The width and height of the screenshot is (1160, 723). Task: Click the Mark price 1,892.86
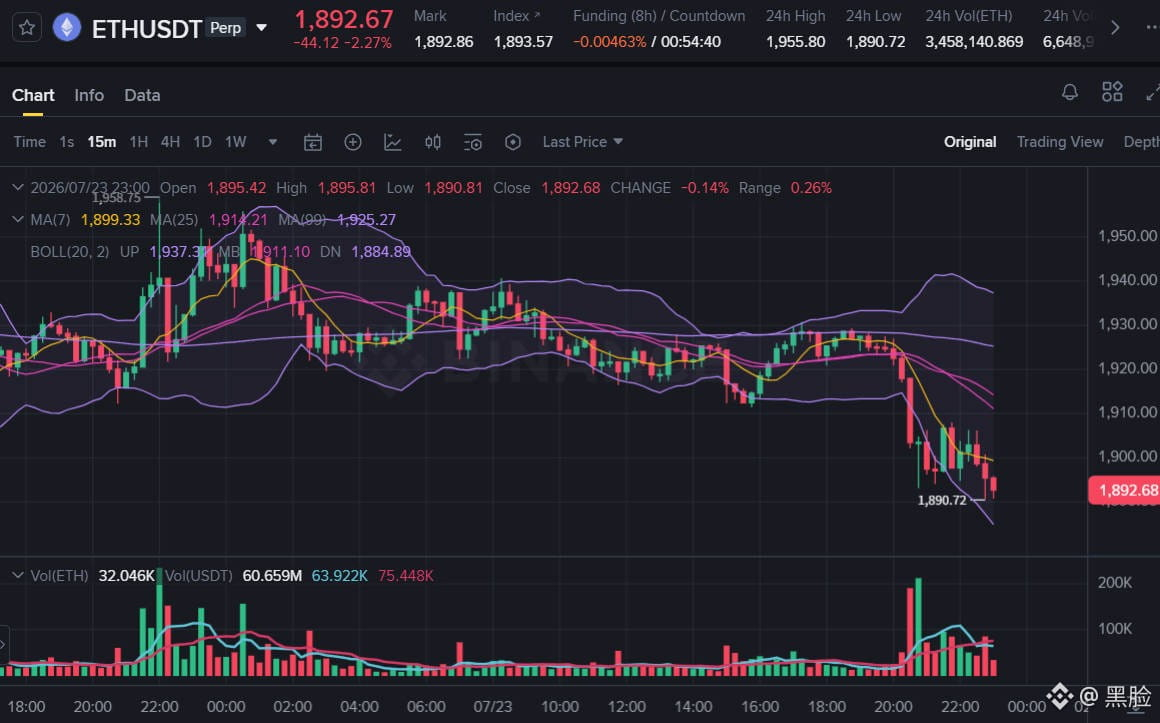pyautogui.click(x=444, y=42)
